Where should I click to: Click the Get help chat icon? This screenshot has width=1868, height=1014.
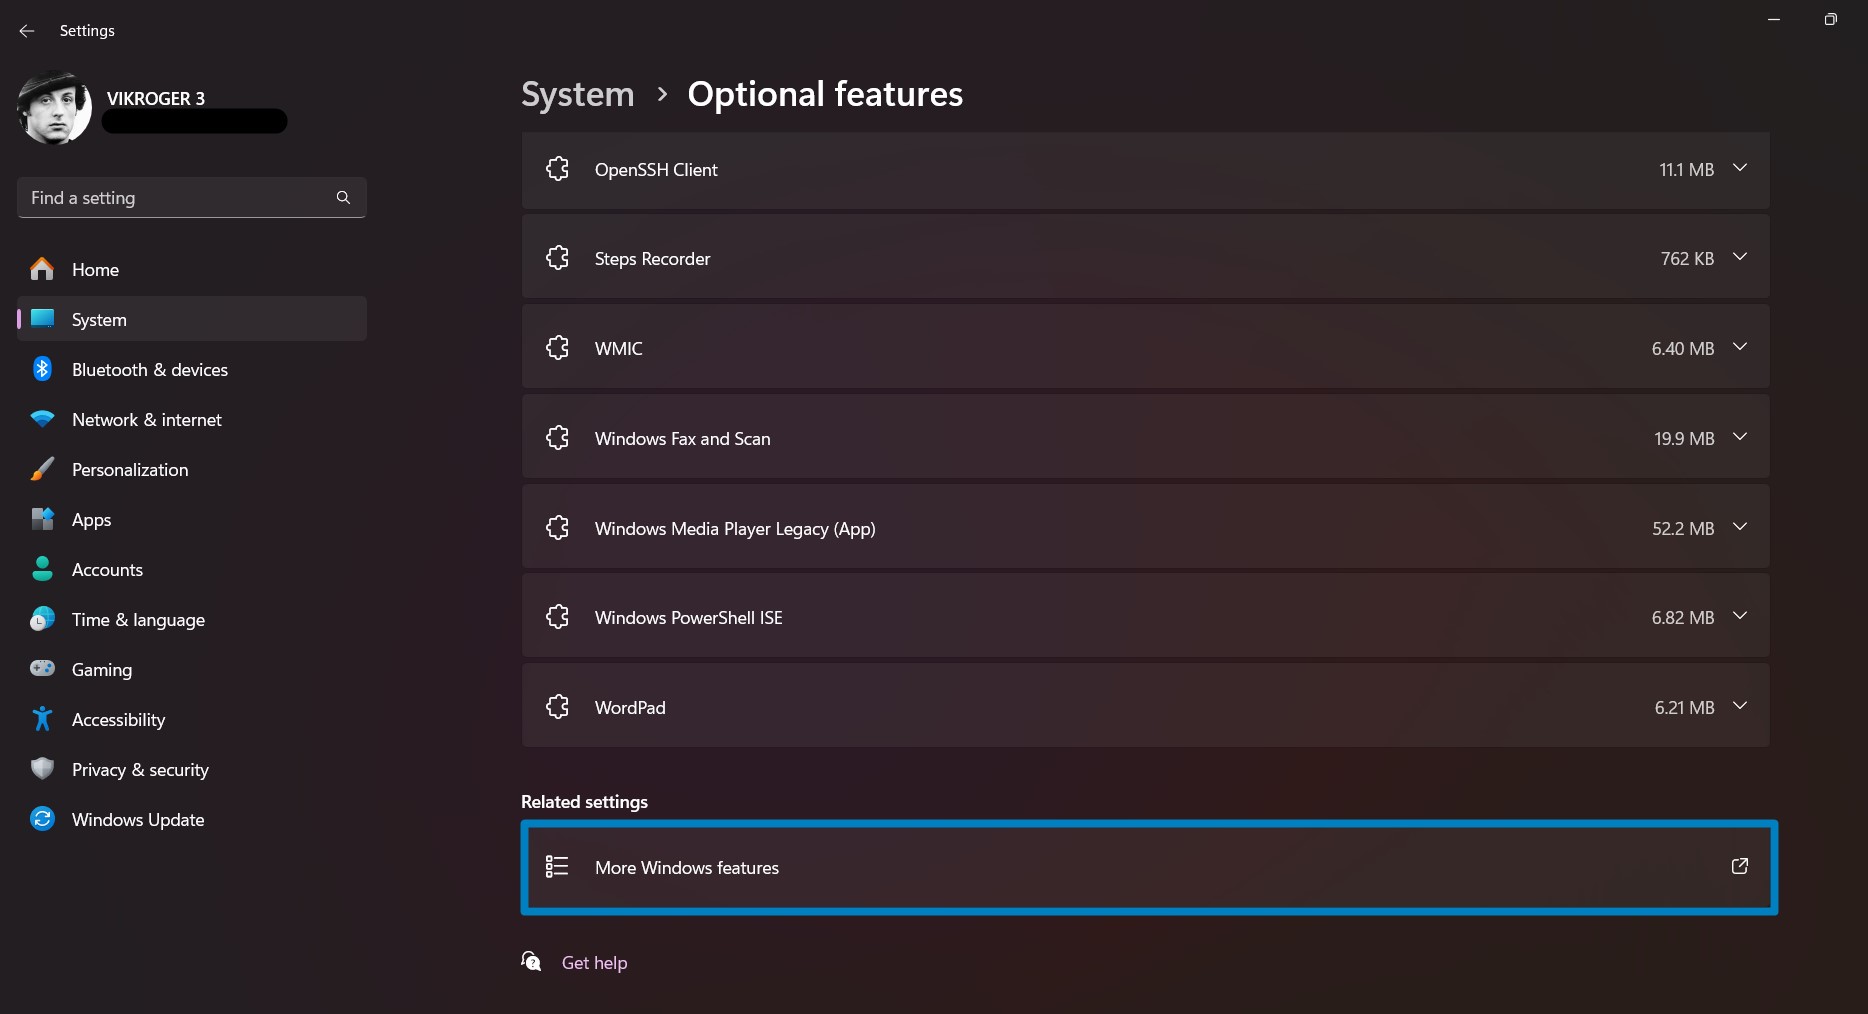(531, 962)
